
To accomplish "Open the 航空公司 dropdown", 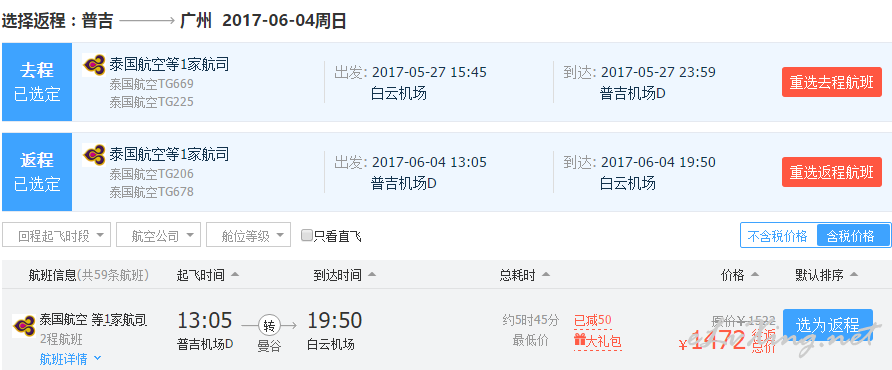I will click(x=158, y=235).
